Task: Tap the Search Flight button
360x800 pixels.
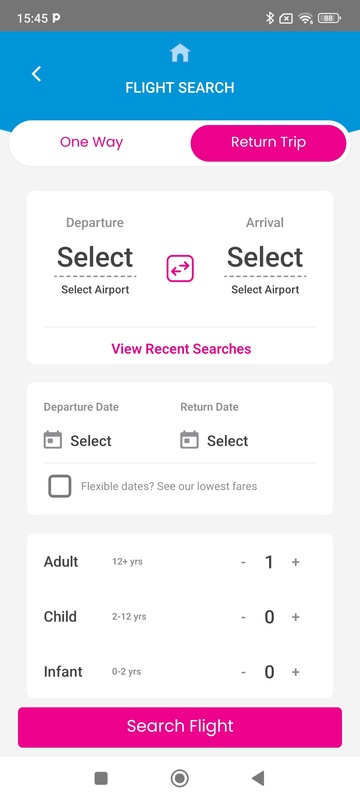Action: click(x=180, y=727)
